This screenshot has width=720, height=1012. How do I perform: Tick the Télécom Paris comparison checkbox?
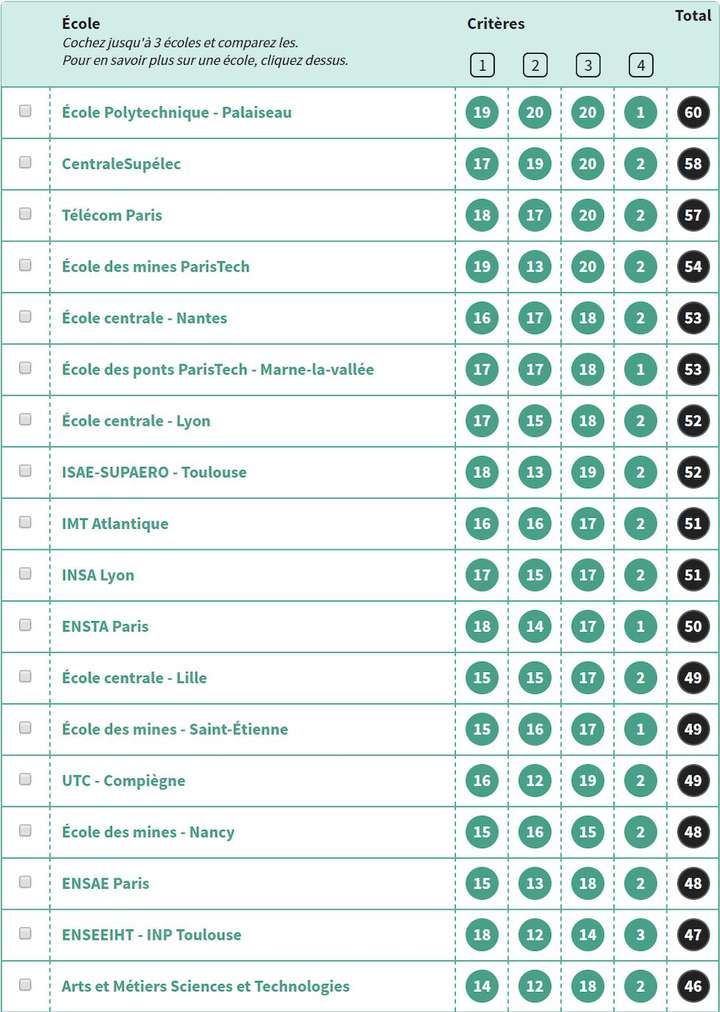(26, 214)
